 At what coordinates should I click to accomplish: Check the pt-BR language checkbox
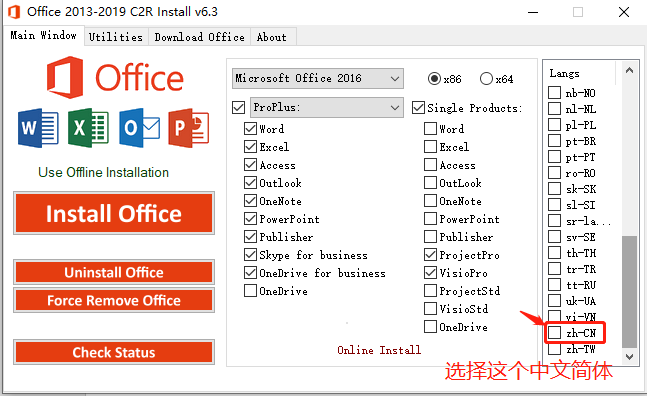(x=555, y=141)
